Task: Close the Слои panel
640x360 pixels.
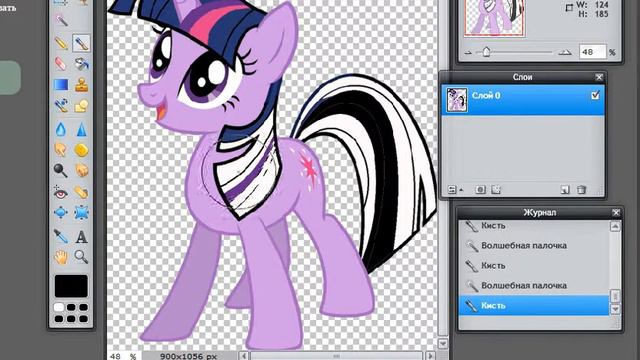Action: [599, 77]
